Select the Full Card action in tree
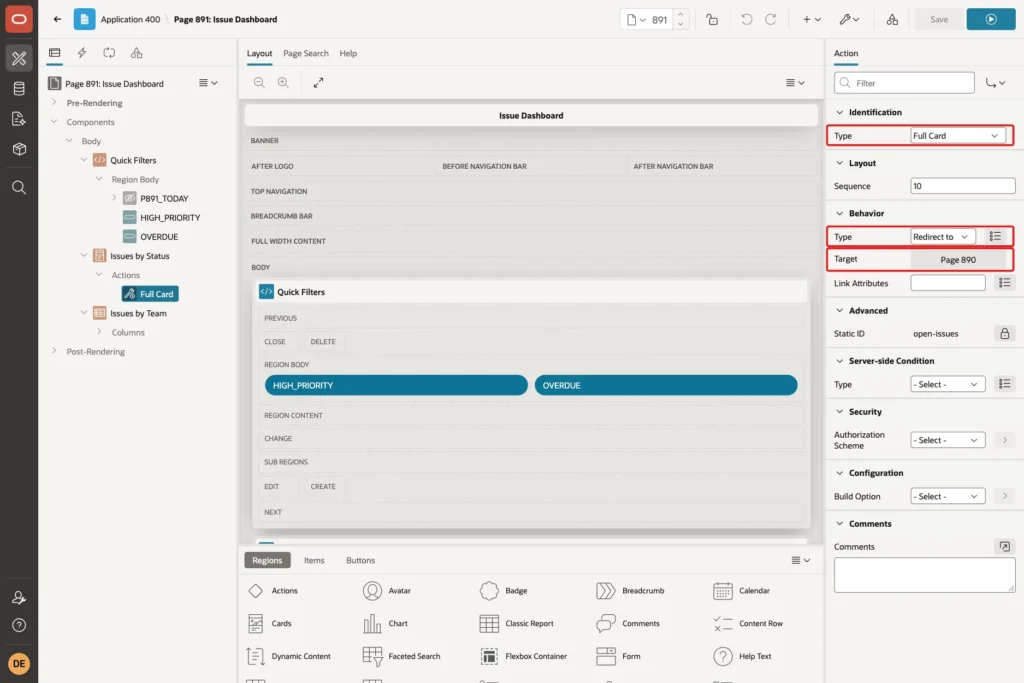 tap(150, 294)
